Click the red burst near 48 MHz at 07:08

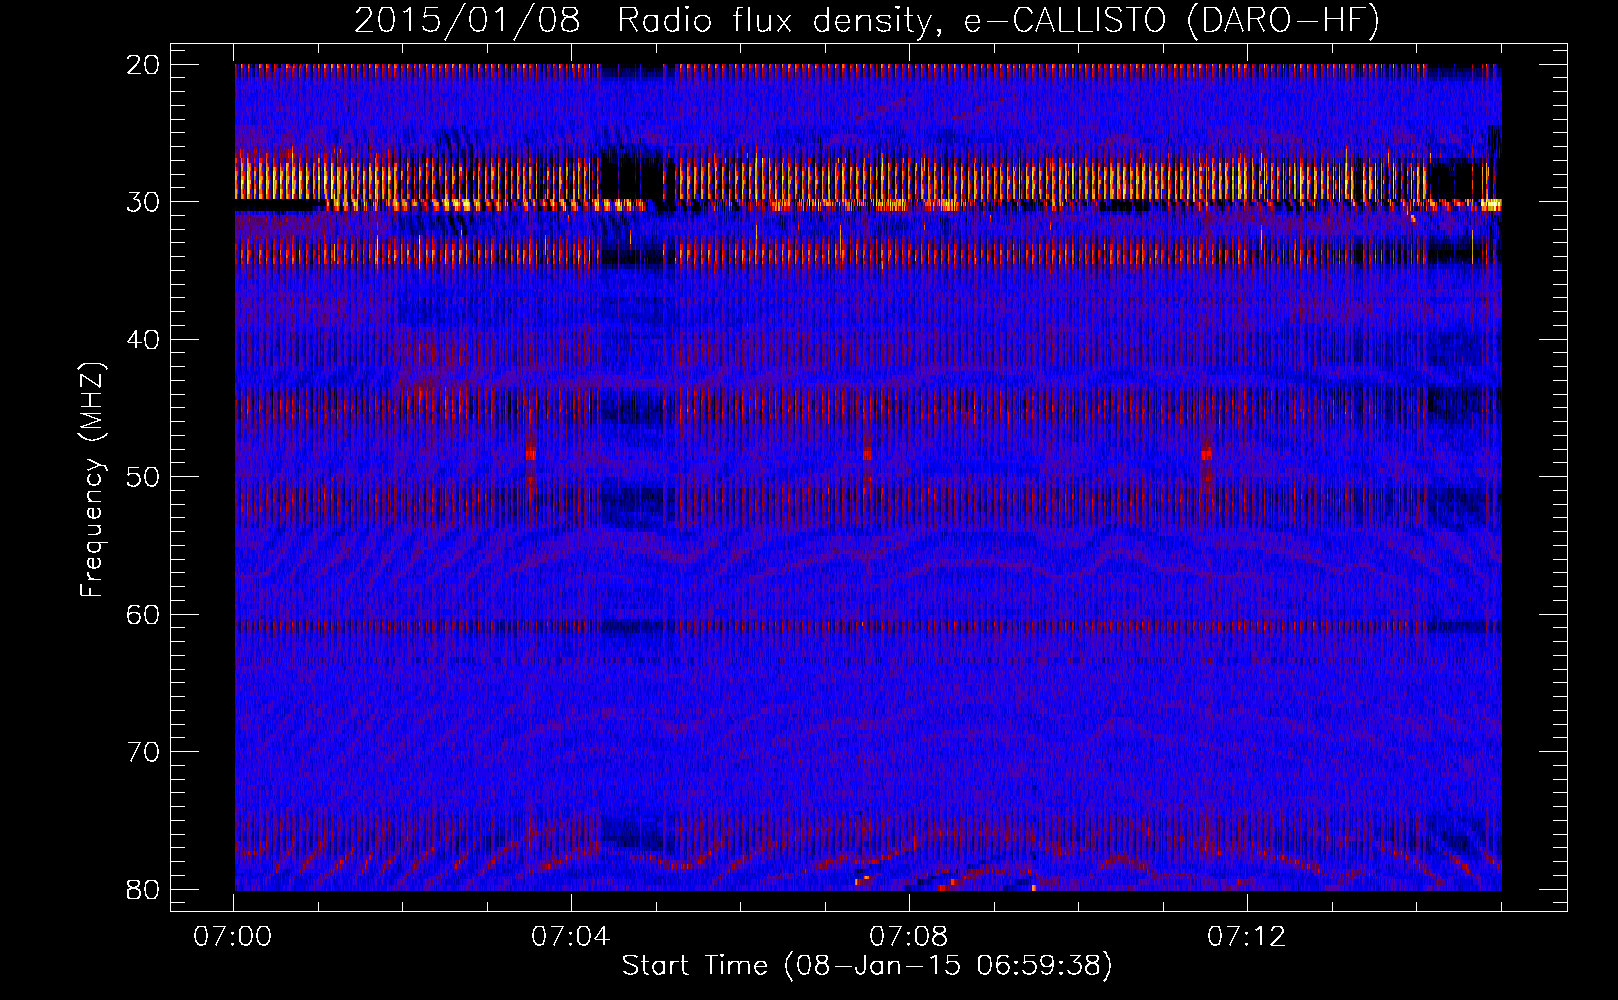coord(868,454)
